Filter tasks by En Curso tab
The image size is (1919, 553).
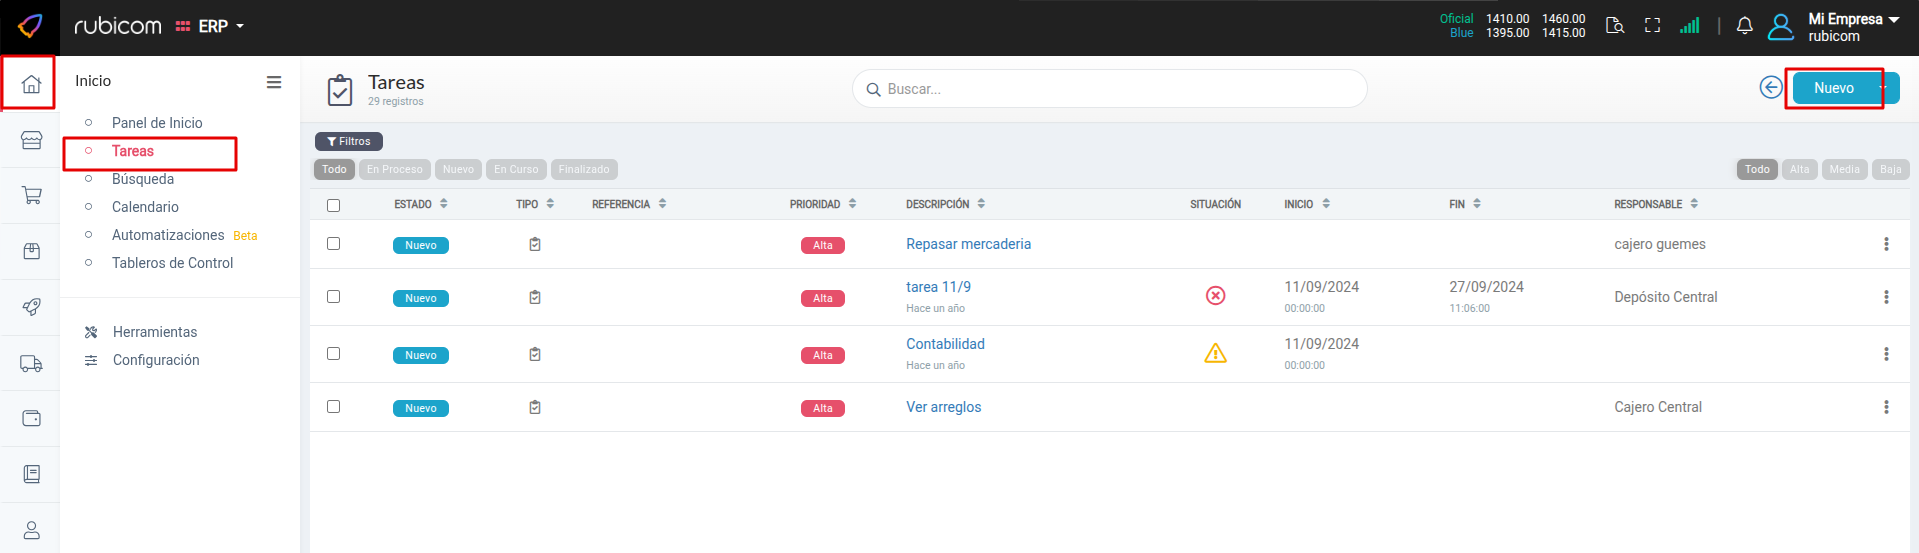[516, 170]
